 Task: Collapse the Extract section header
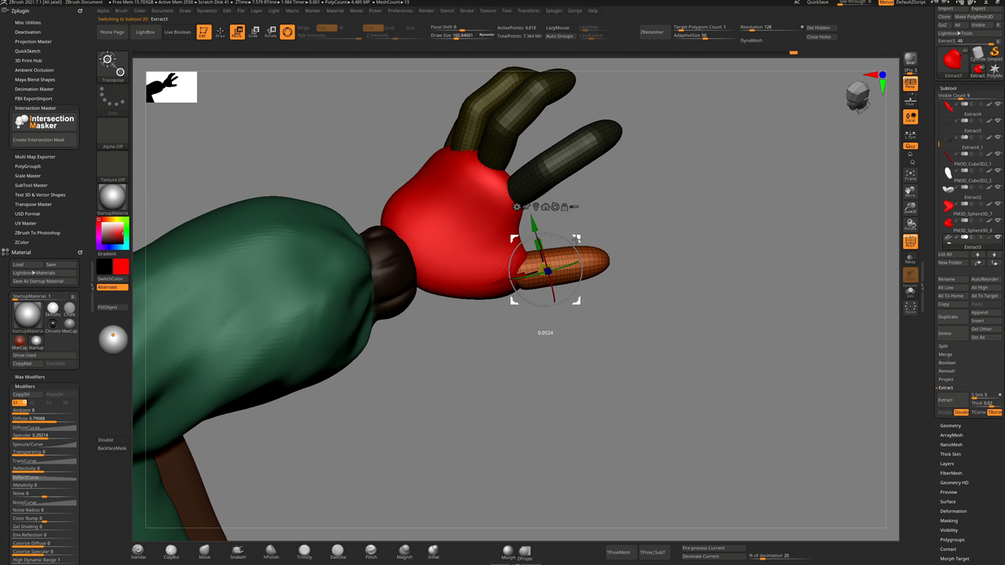[946, 388]
